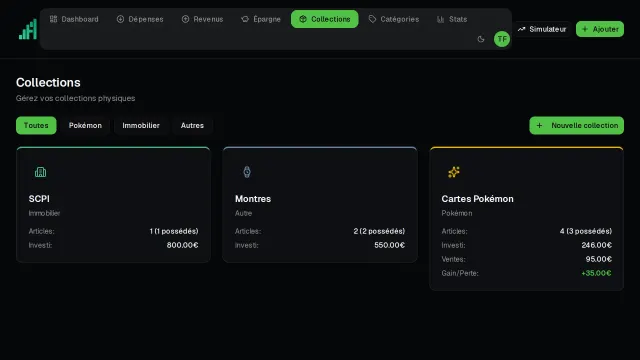The image size is (640, 360).
Task: Click the Collections page heading
Action: click(x=48, y=82)
